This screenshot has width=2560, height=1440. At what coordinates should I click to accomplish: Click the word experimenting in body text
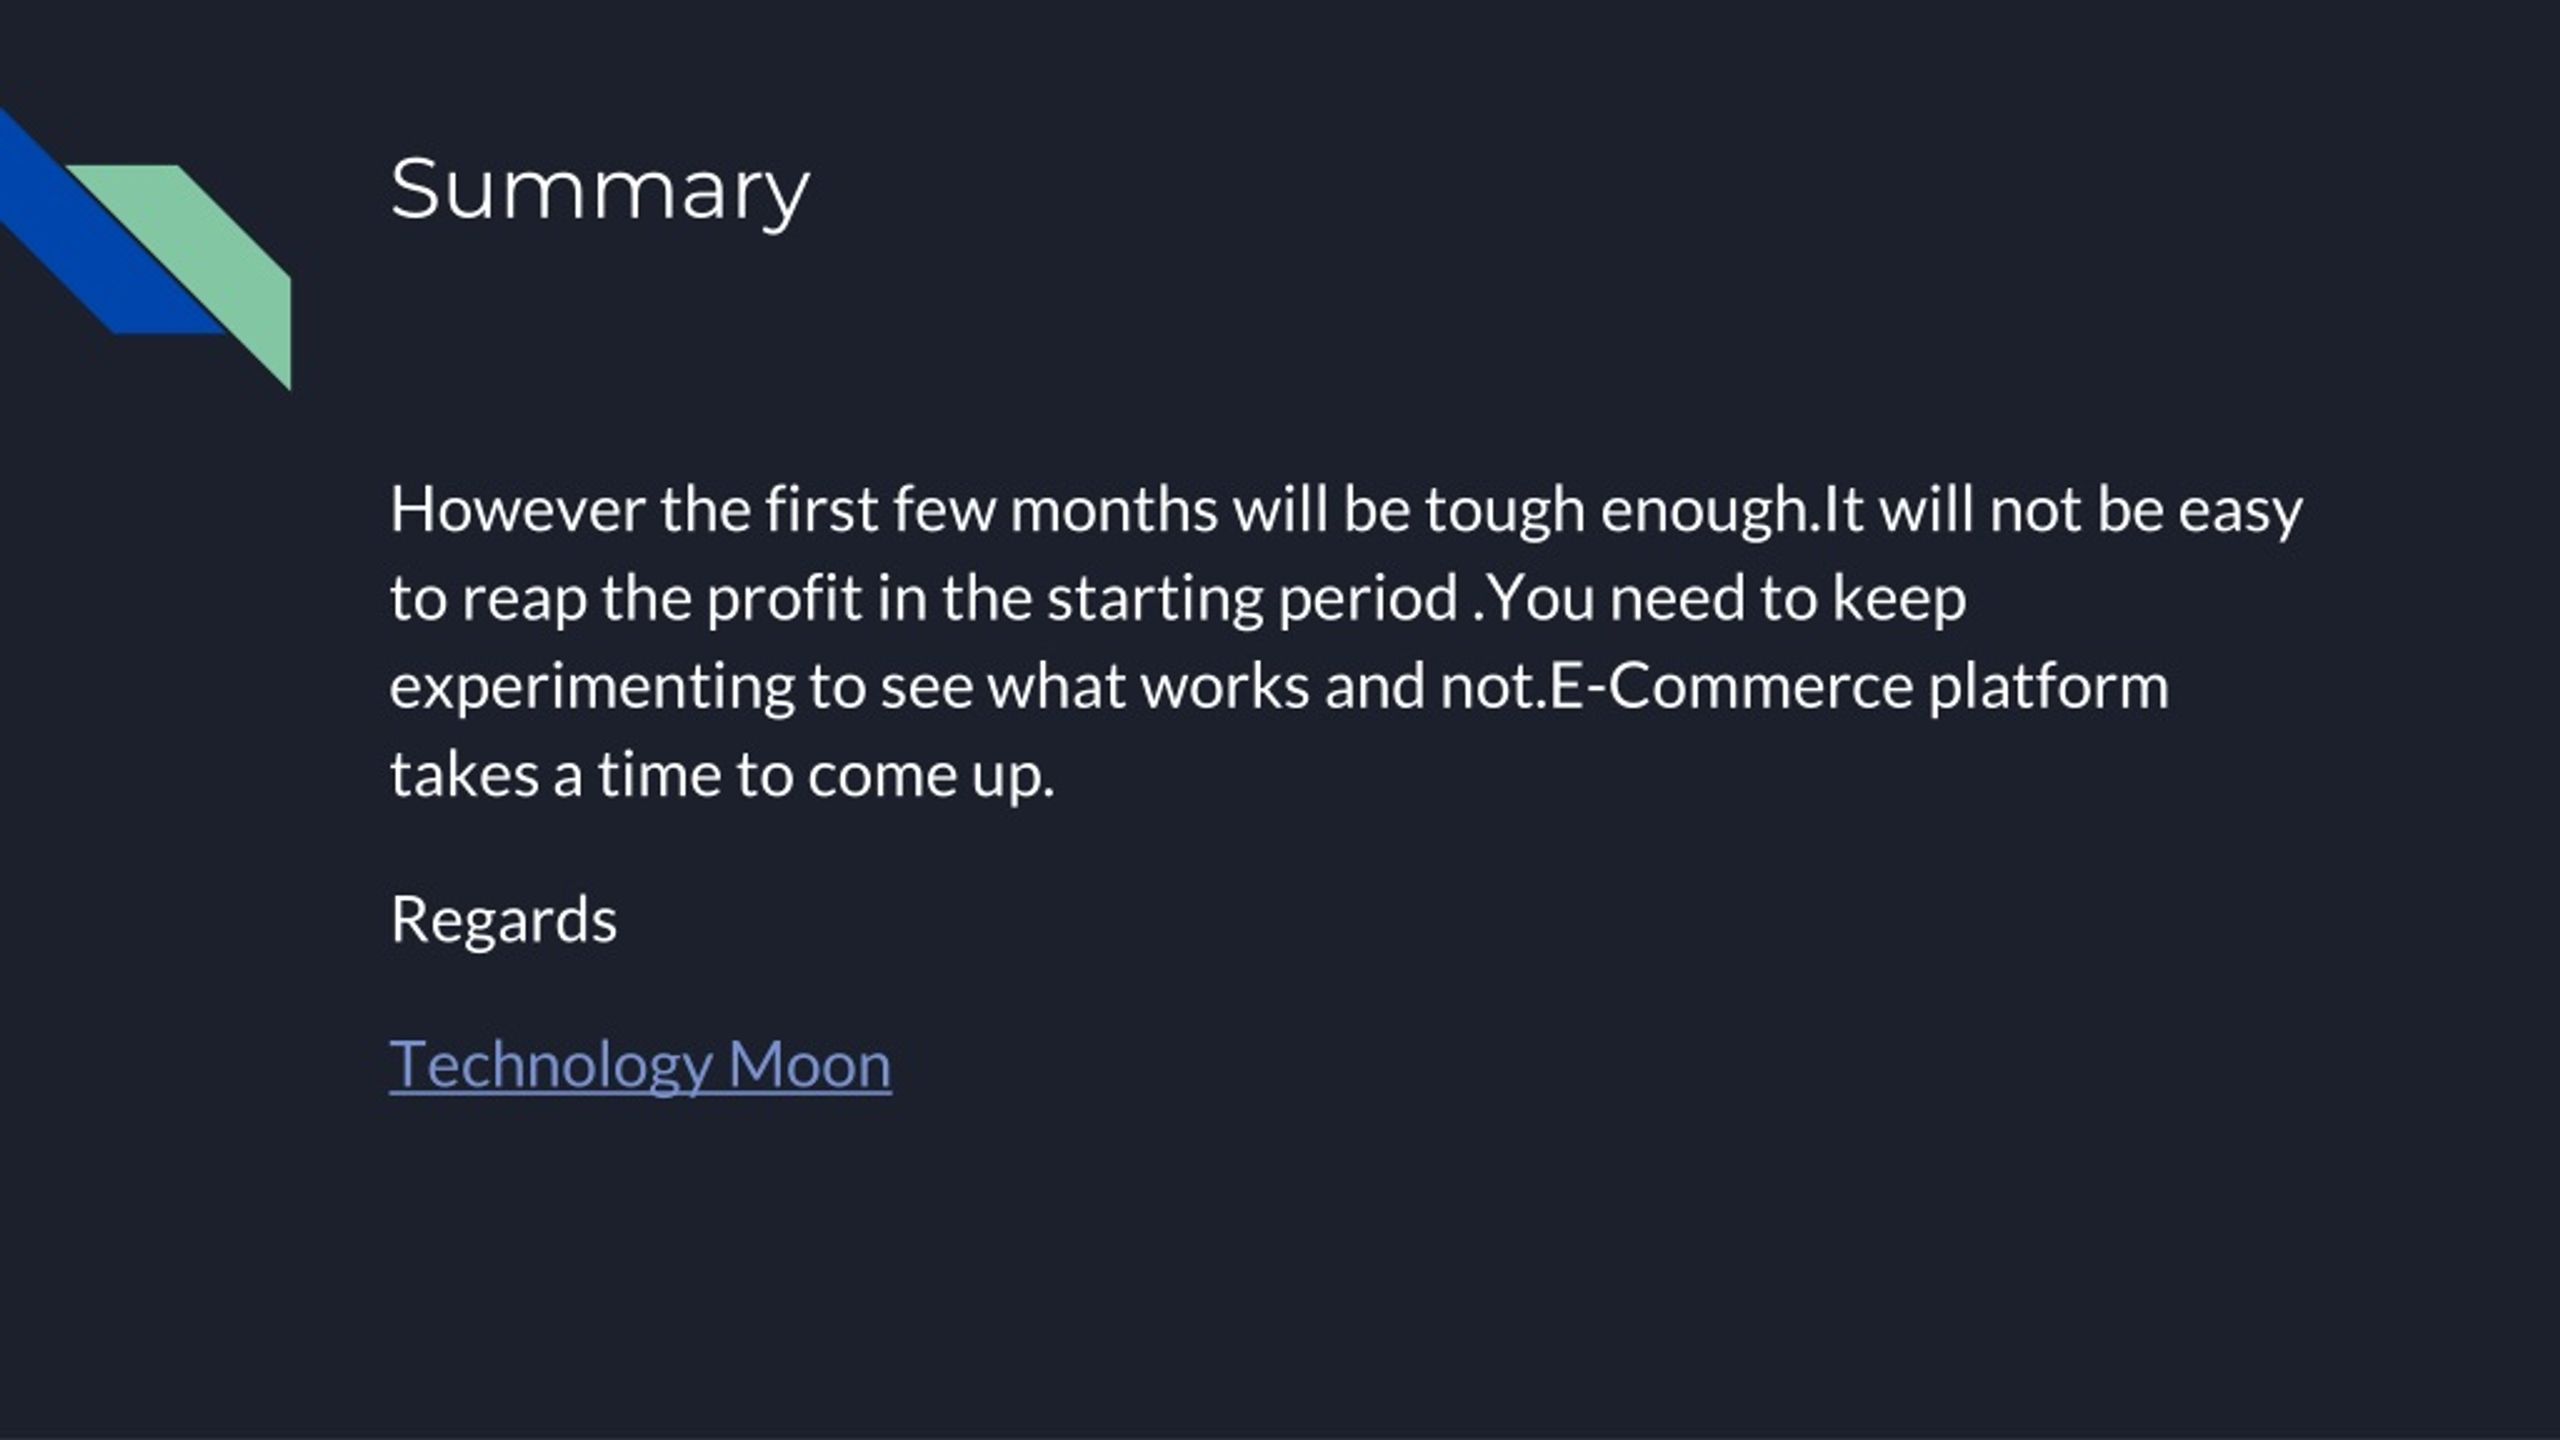point(591,688)
